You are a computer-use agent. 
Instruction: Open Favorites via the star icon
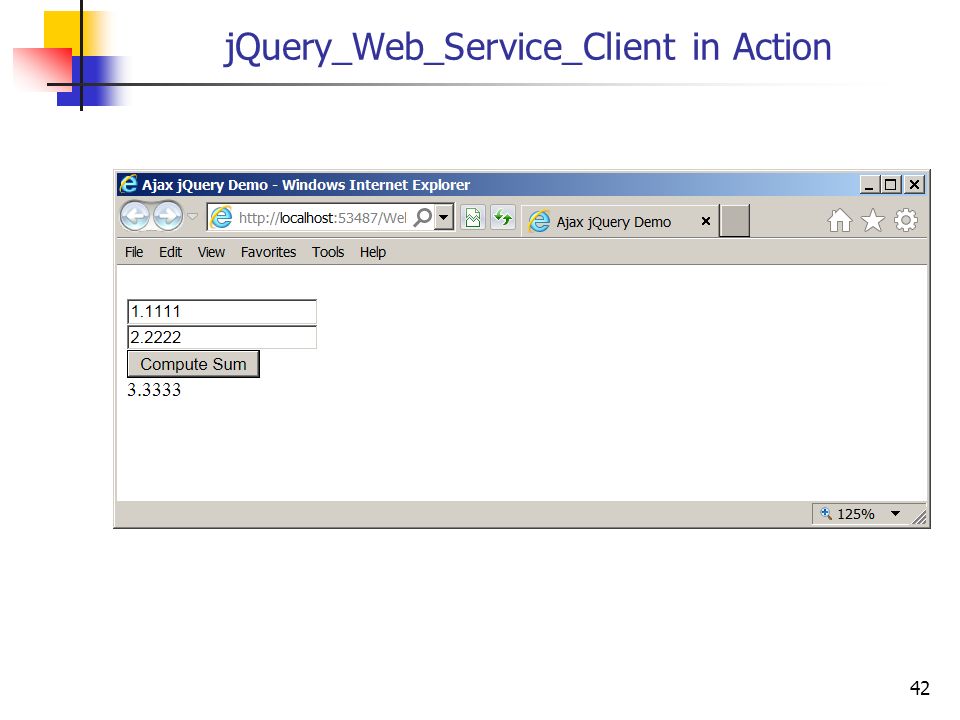click(x=872, y=220)
